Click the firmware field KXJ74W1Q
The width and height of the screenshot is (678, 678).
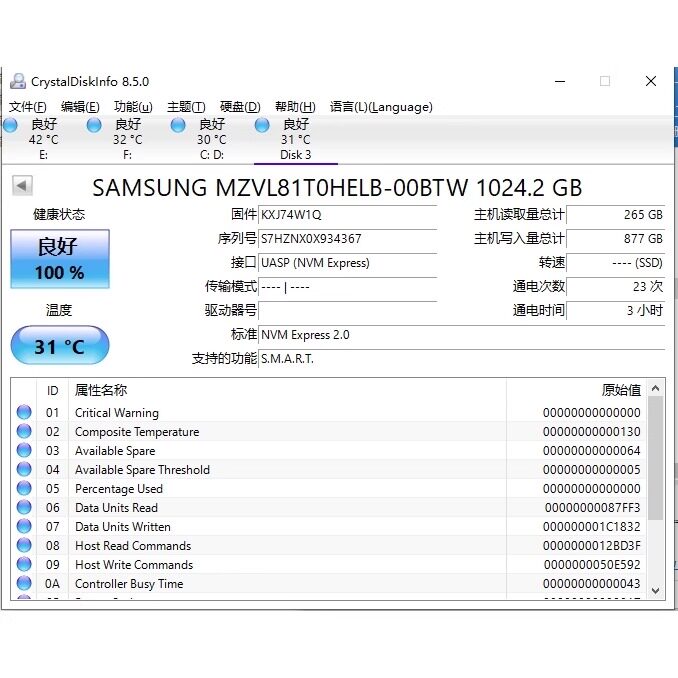[x=348, y=215]
